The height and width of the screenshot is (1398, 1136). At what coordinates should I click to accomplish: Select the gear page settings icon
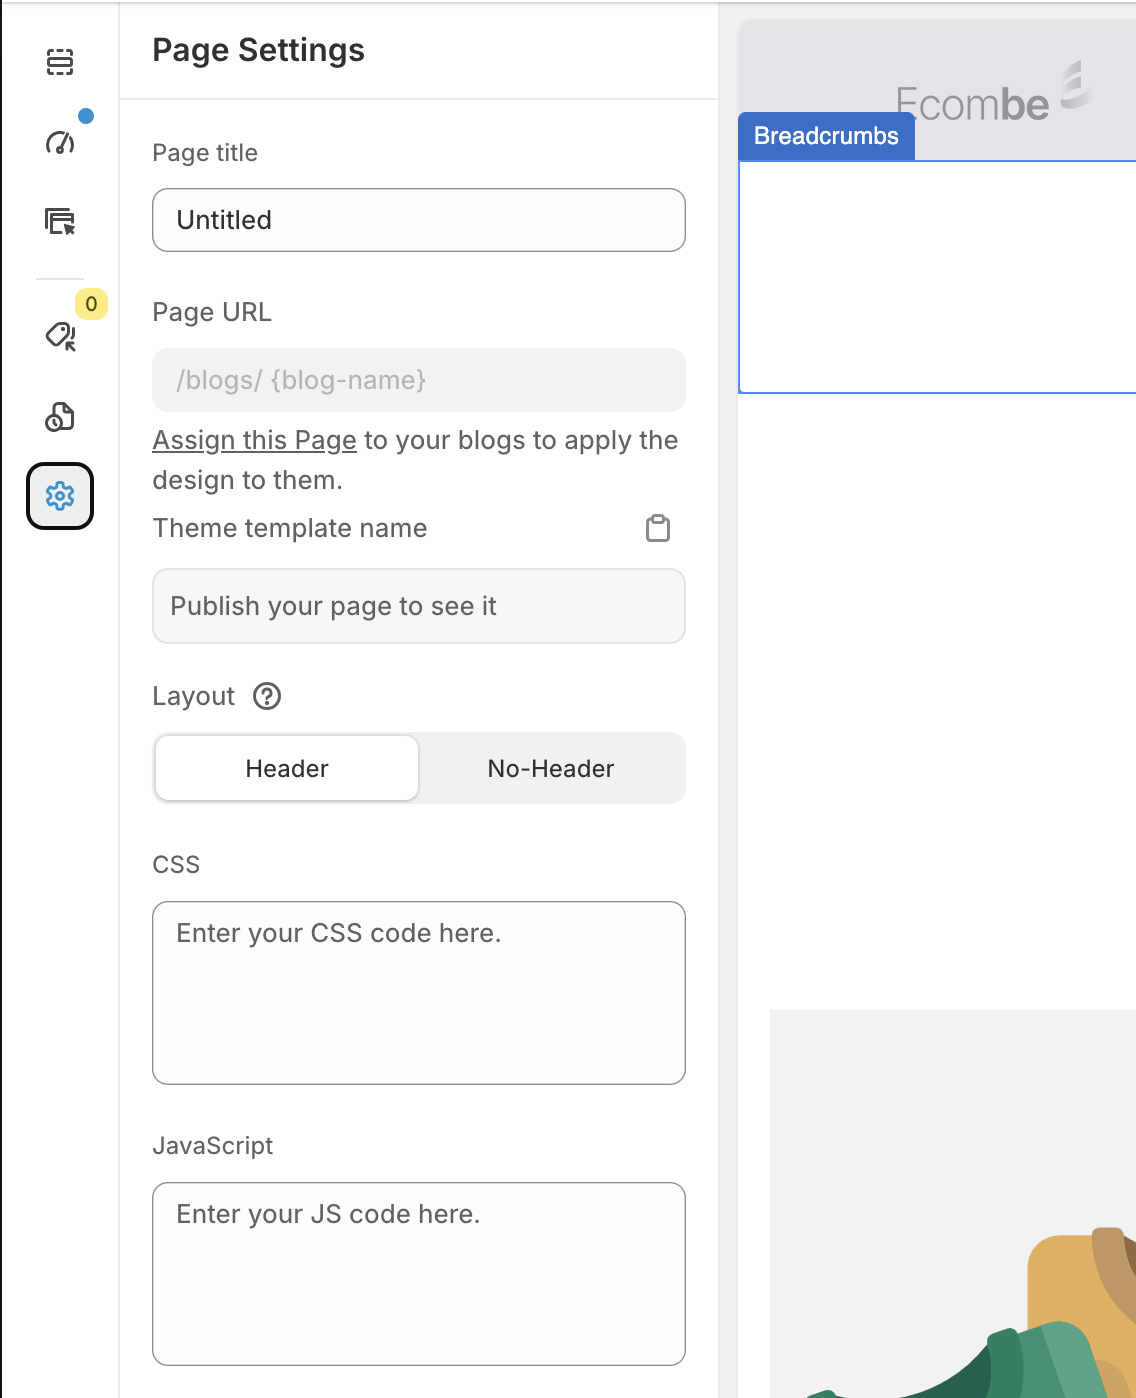60,496
